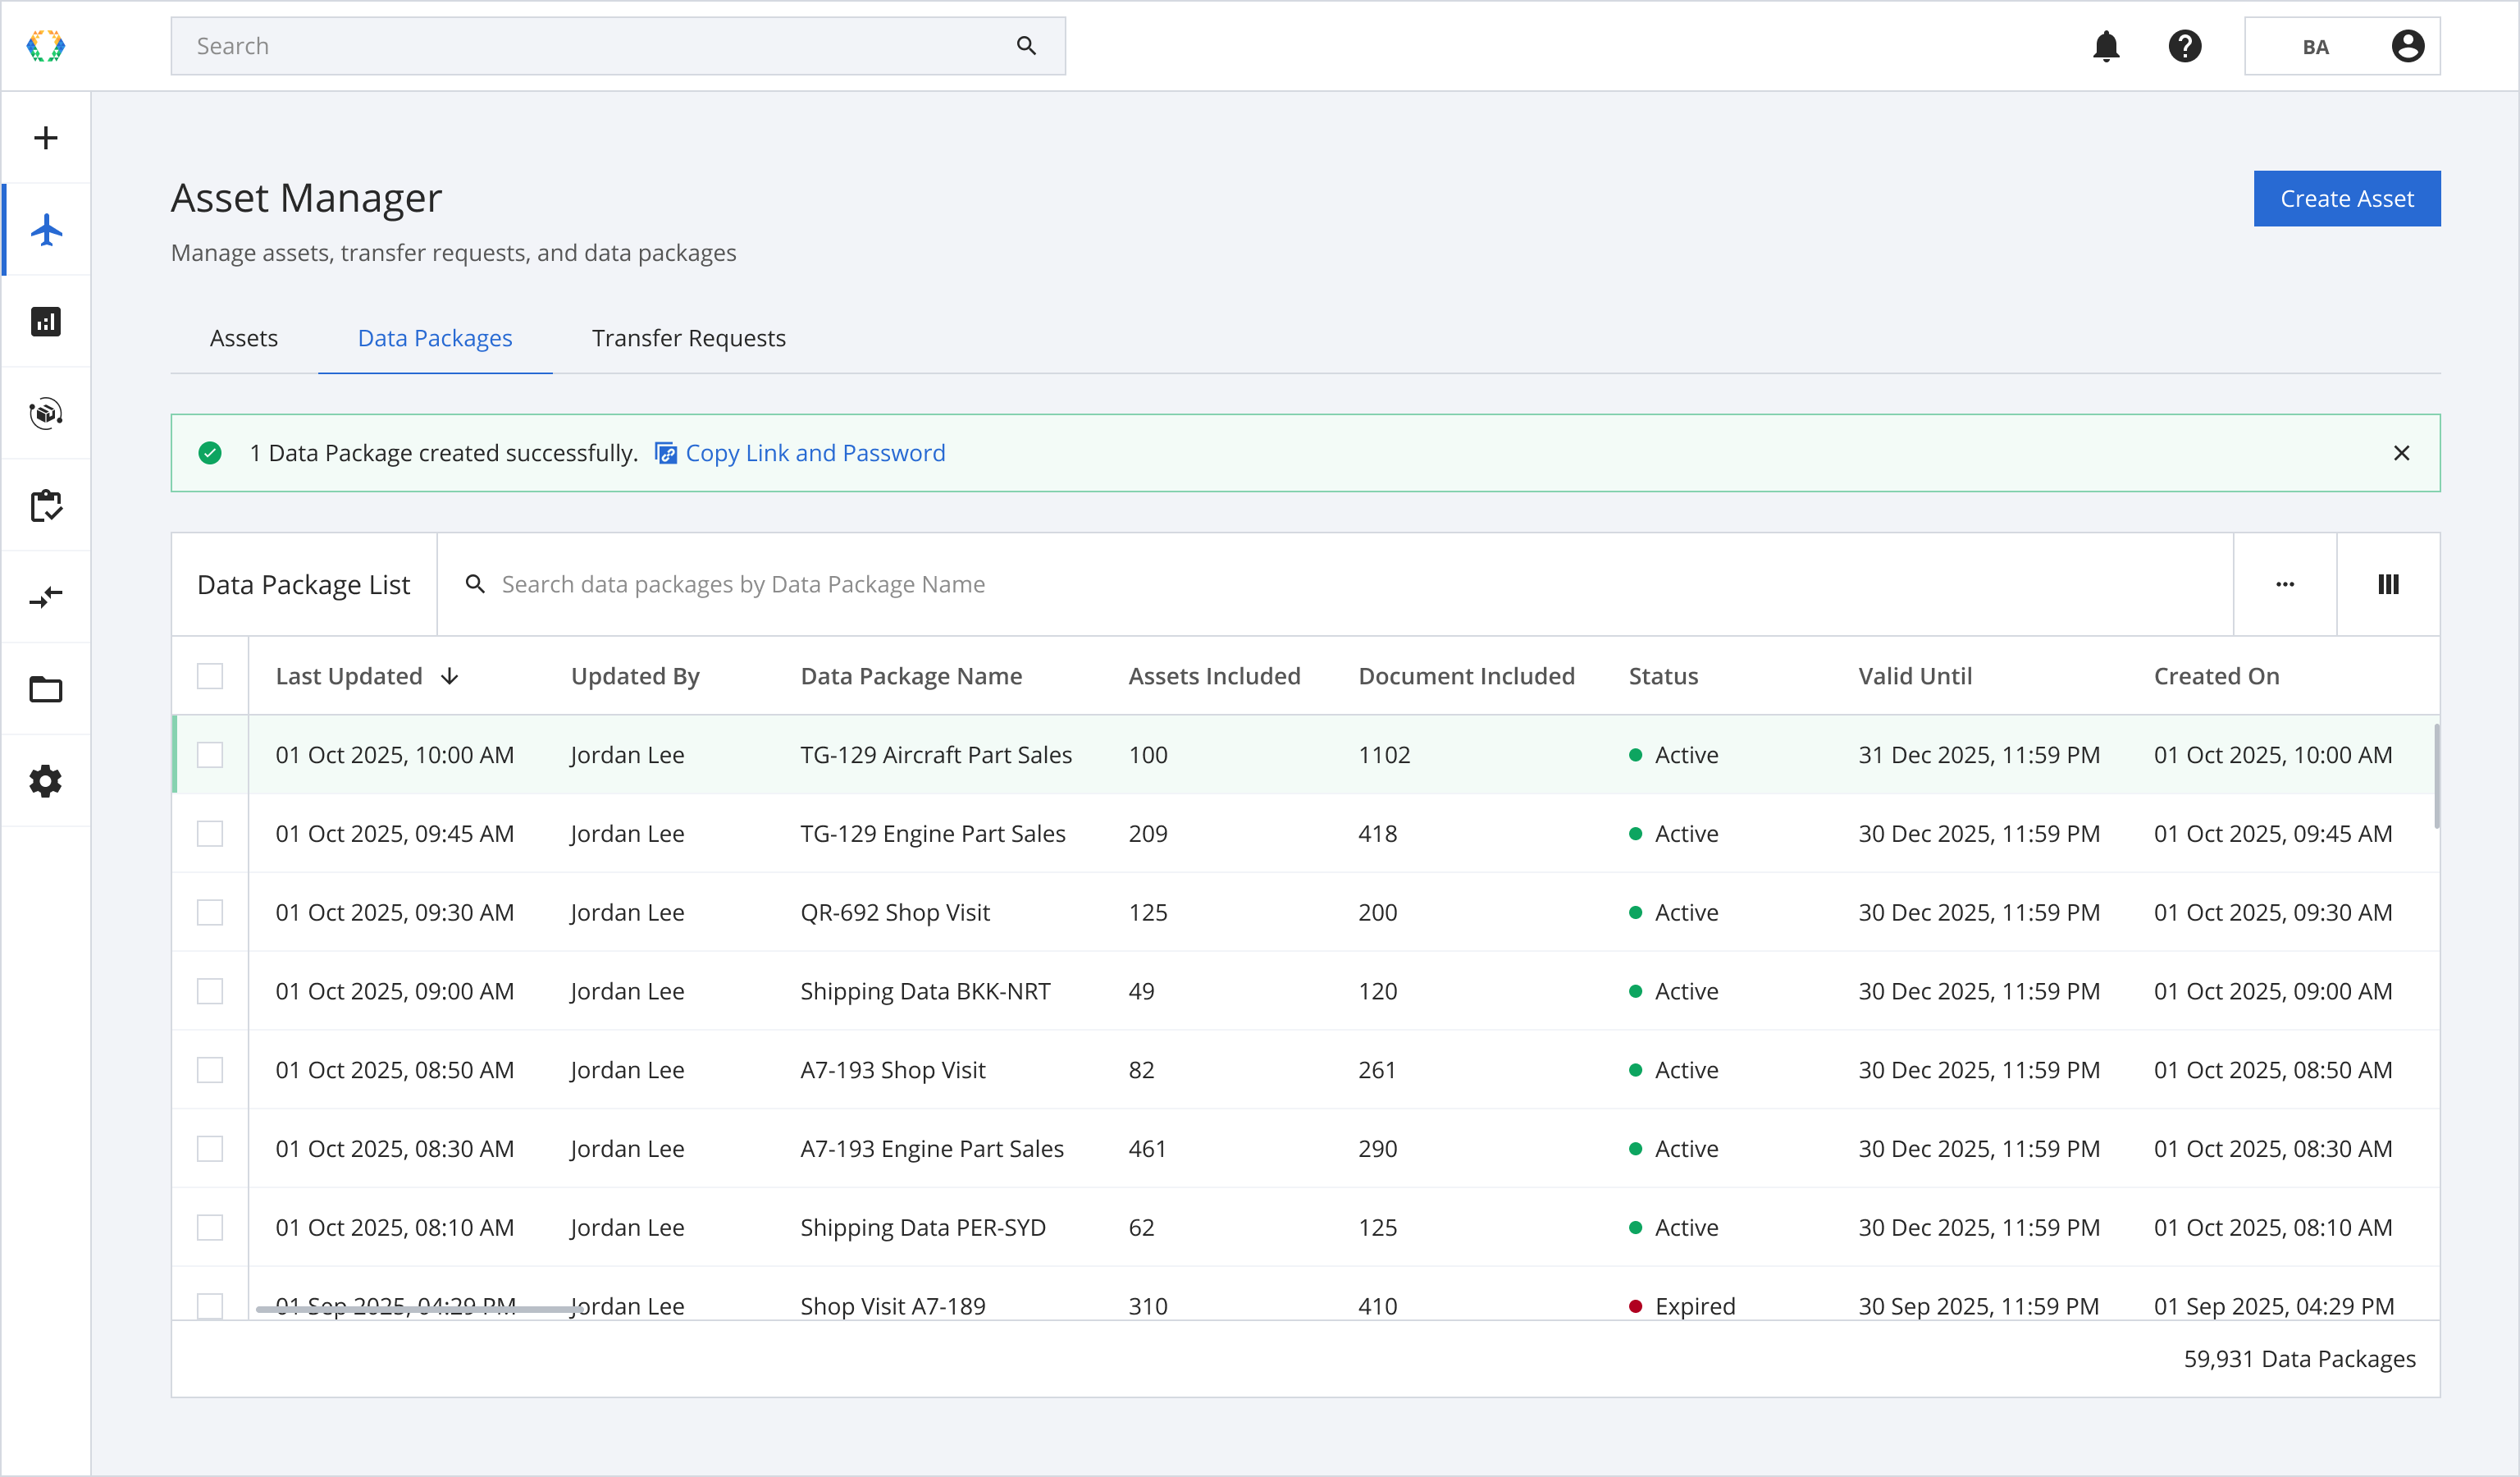This screenshot has width=2520, height=1477.
Task: Open the settings gear icon
Action: (46, 782)
